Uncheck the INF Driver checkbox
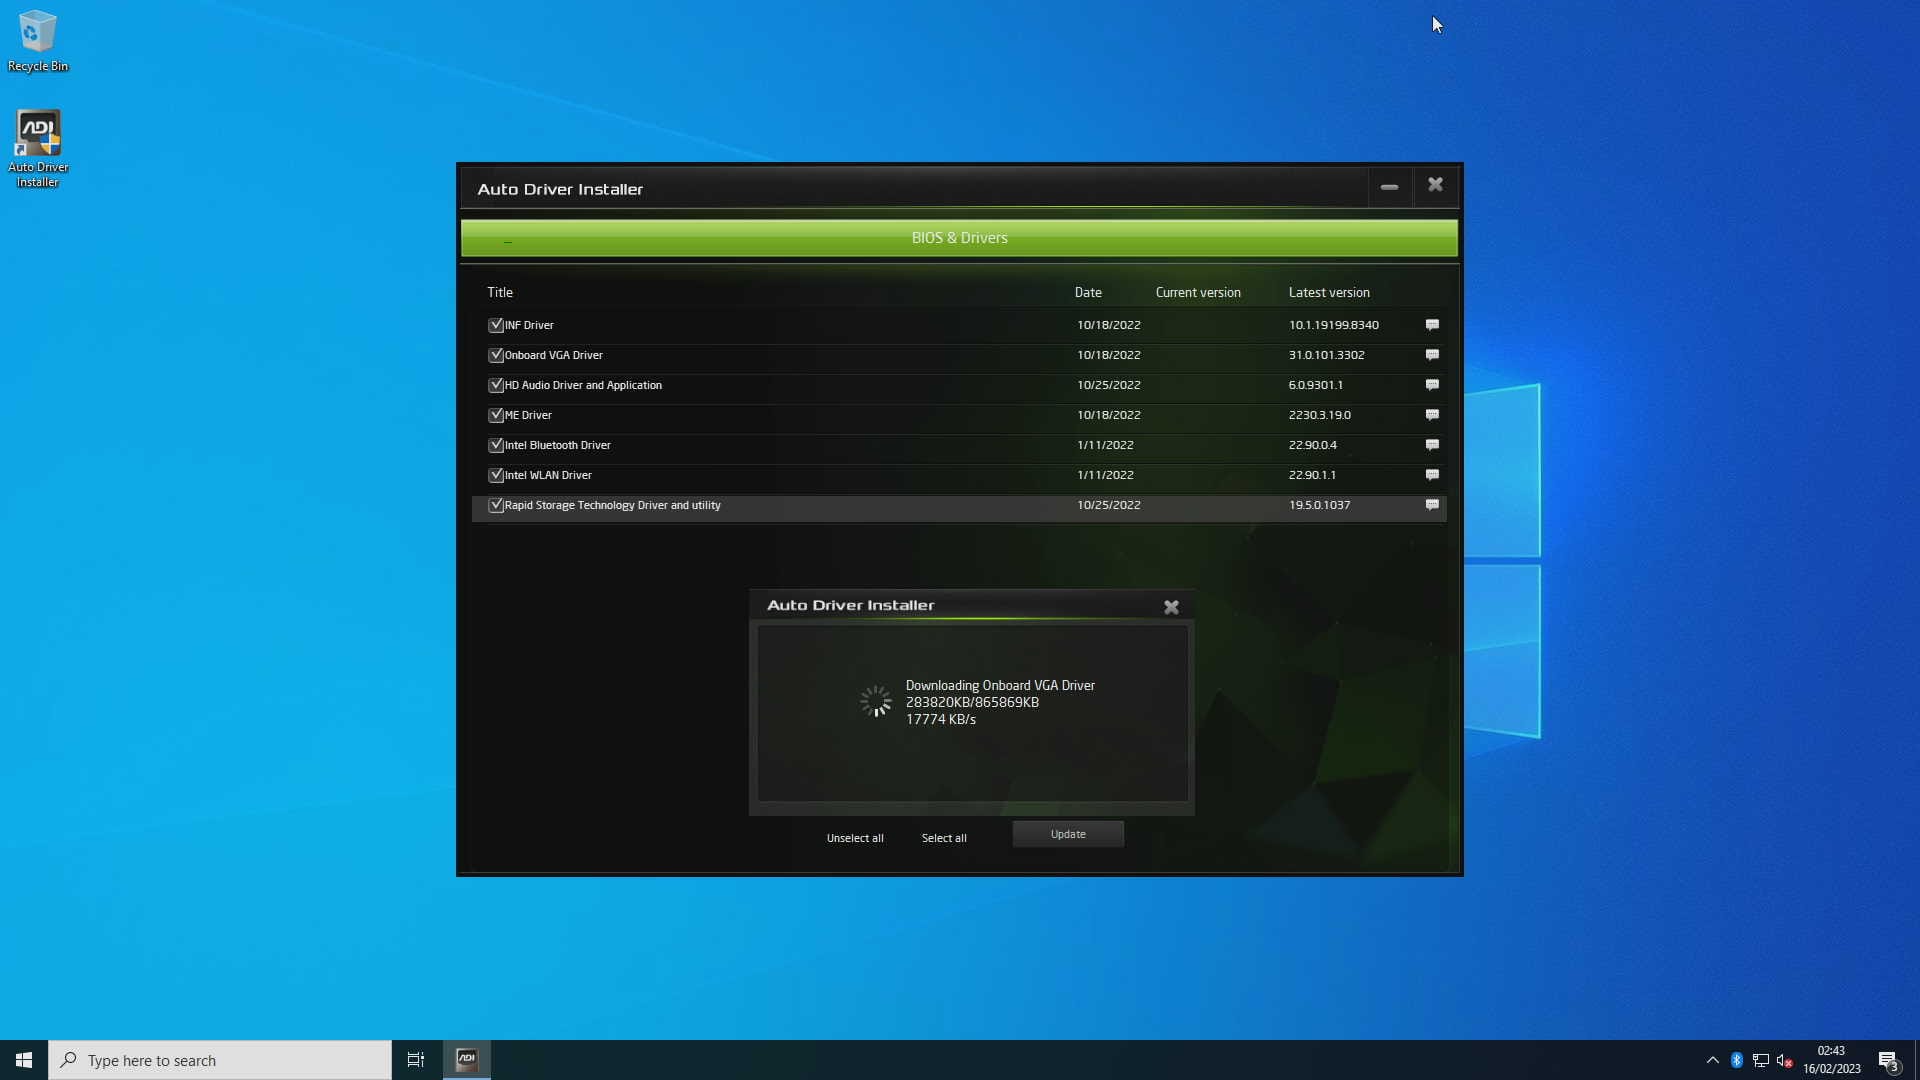This screenshot has height=1080, width=1920. (496, 325)
